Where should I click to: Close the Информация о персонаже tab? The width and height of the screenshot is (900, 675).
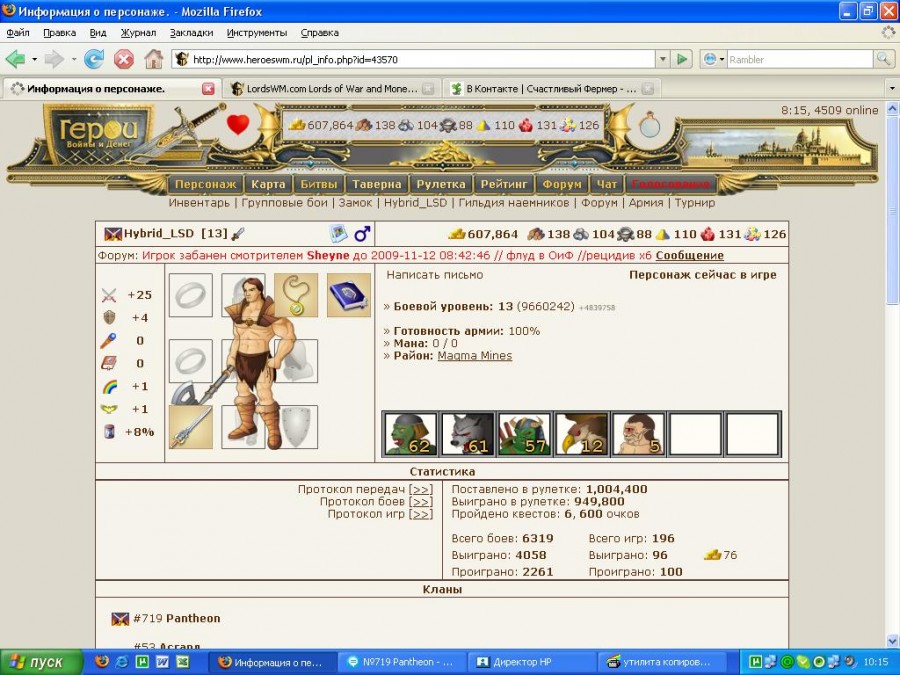[x=208, y=89]
